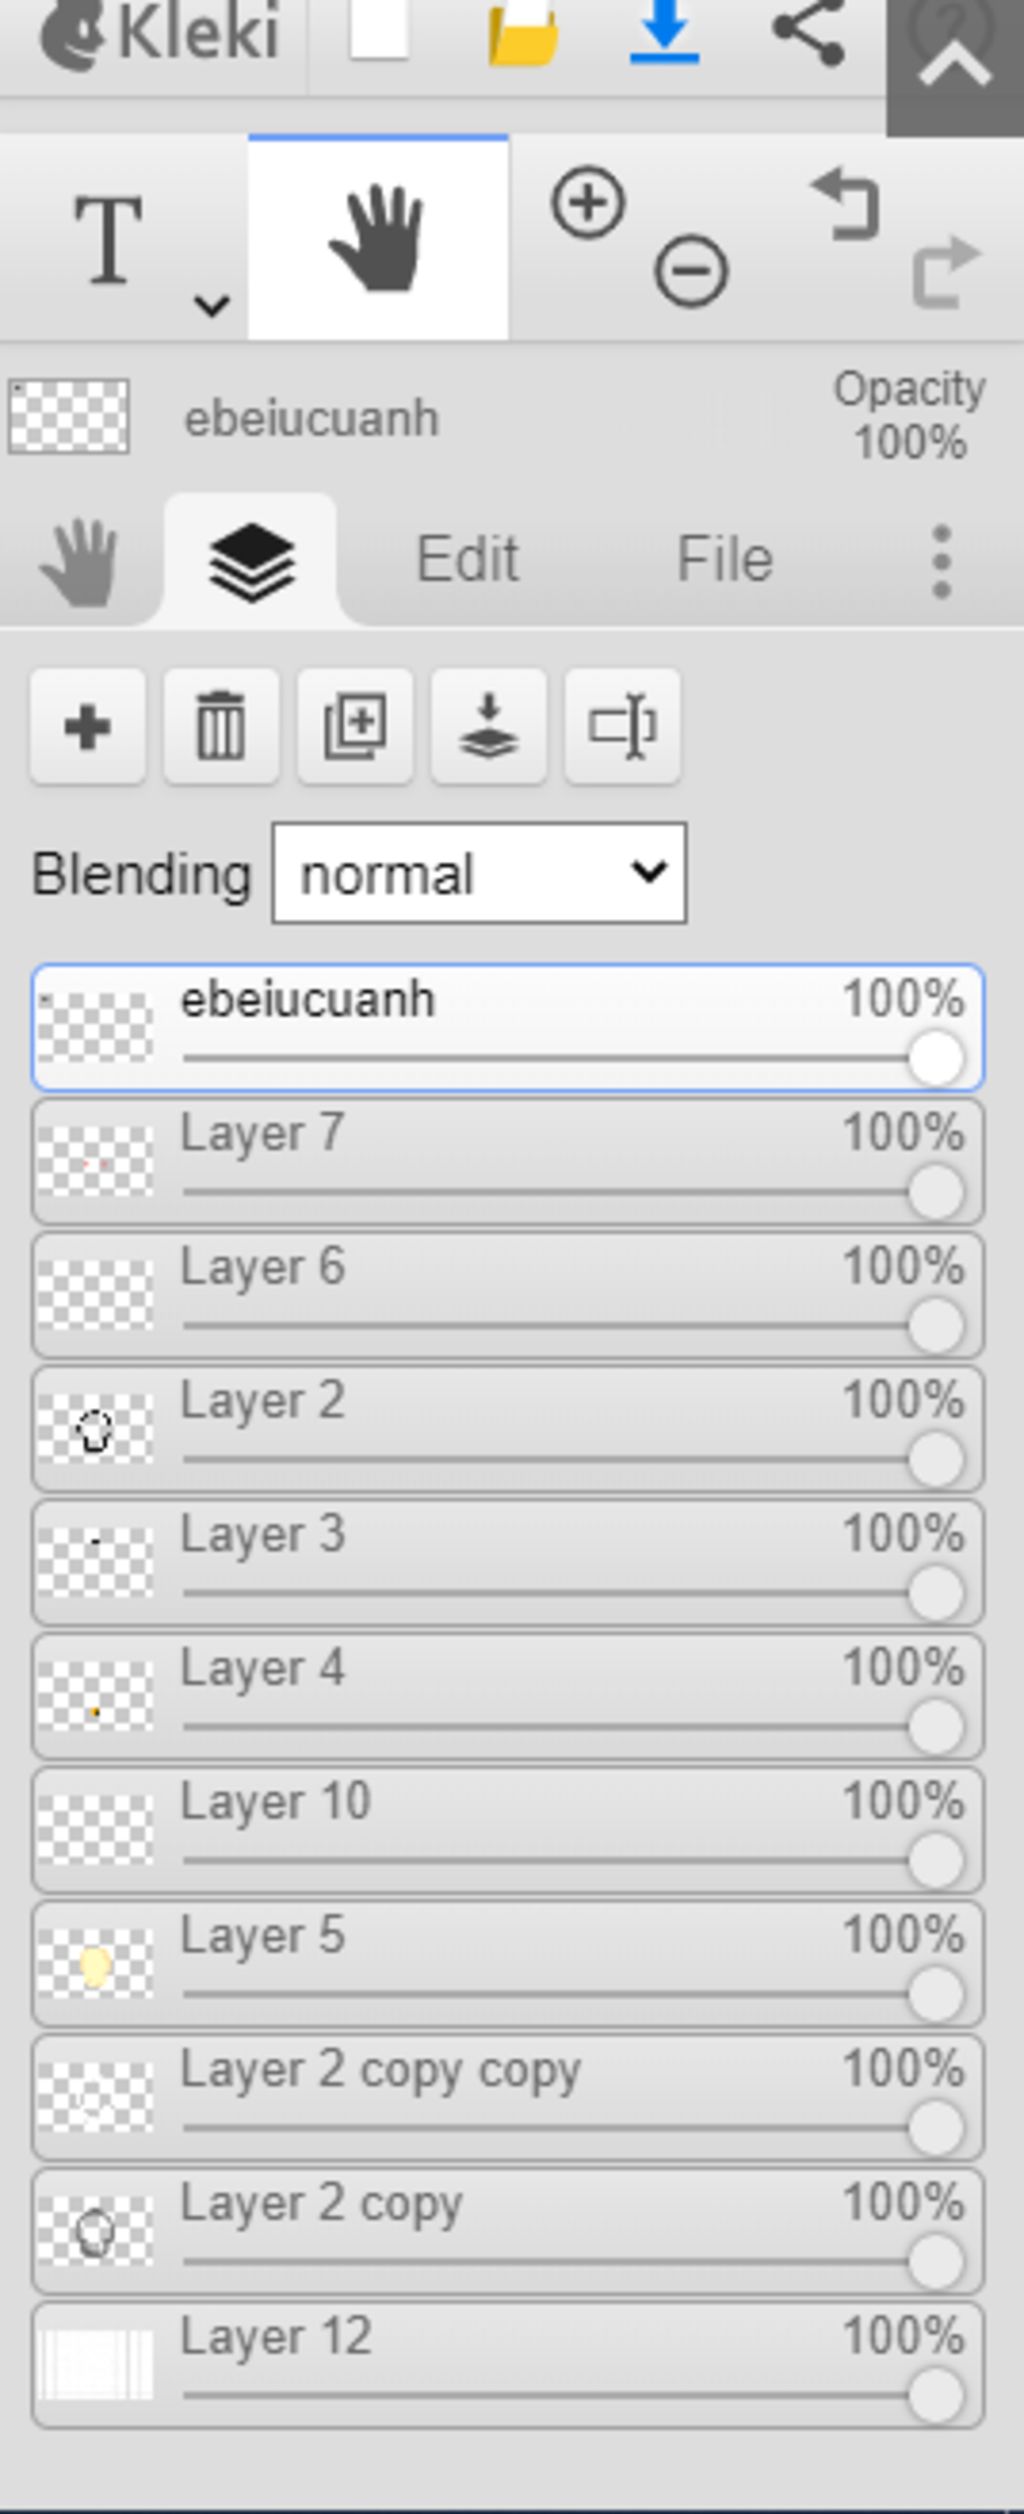Switch to the File tab
This screenshot has height=2514, width=1024.
[725, 558]
